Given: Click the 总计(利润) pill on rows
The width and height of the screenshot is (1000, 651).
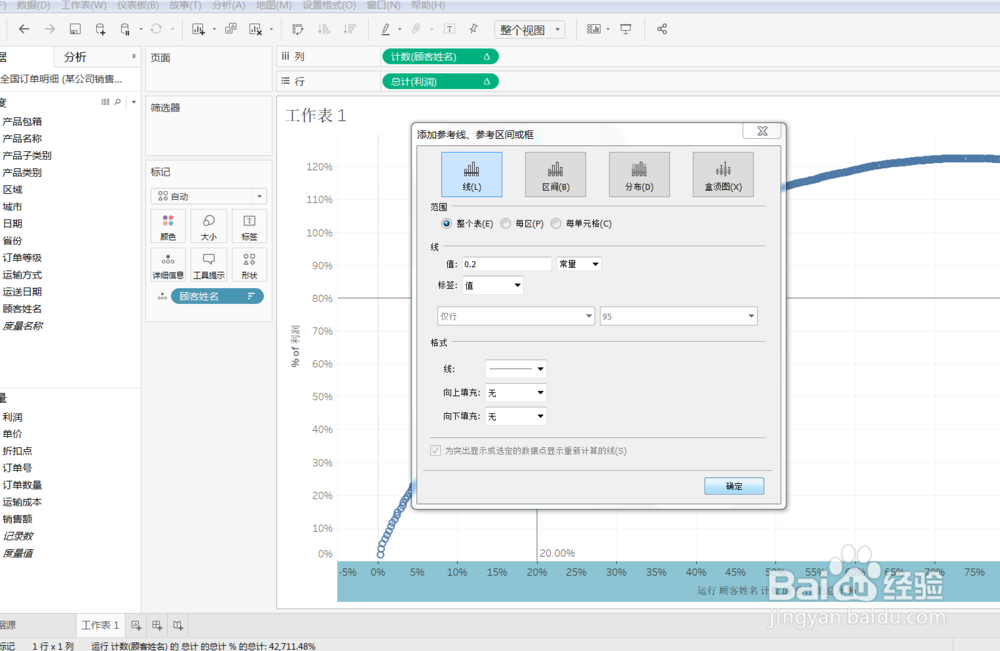Looking at the screenshot, I should (440, 82).
